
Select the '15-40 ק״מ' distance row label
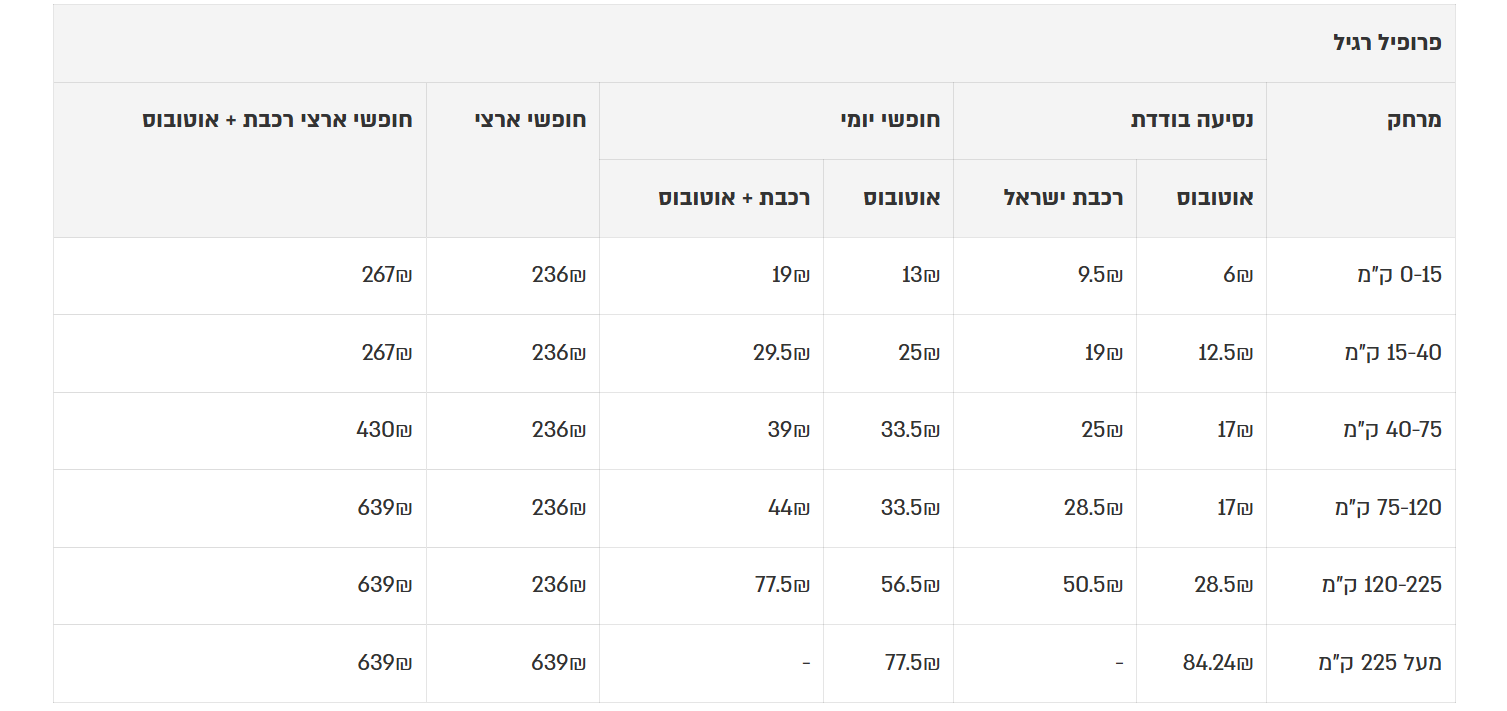1392,352
